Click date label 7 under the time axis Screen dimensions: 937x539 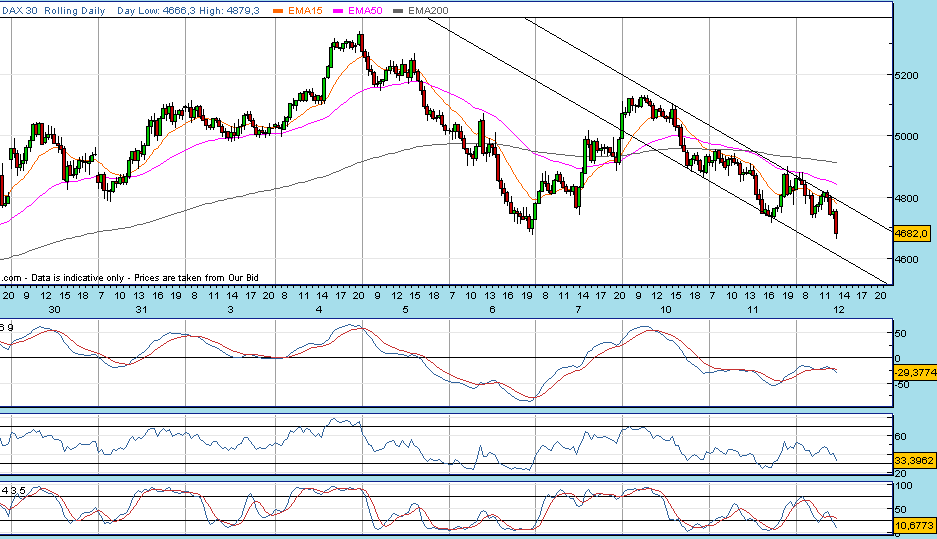tap(578, 310)
